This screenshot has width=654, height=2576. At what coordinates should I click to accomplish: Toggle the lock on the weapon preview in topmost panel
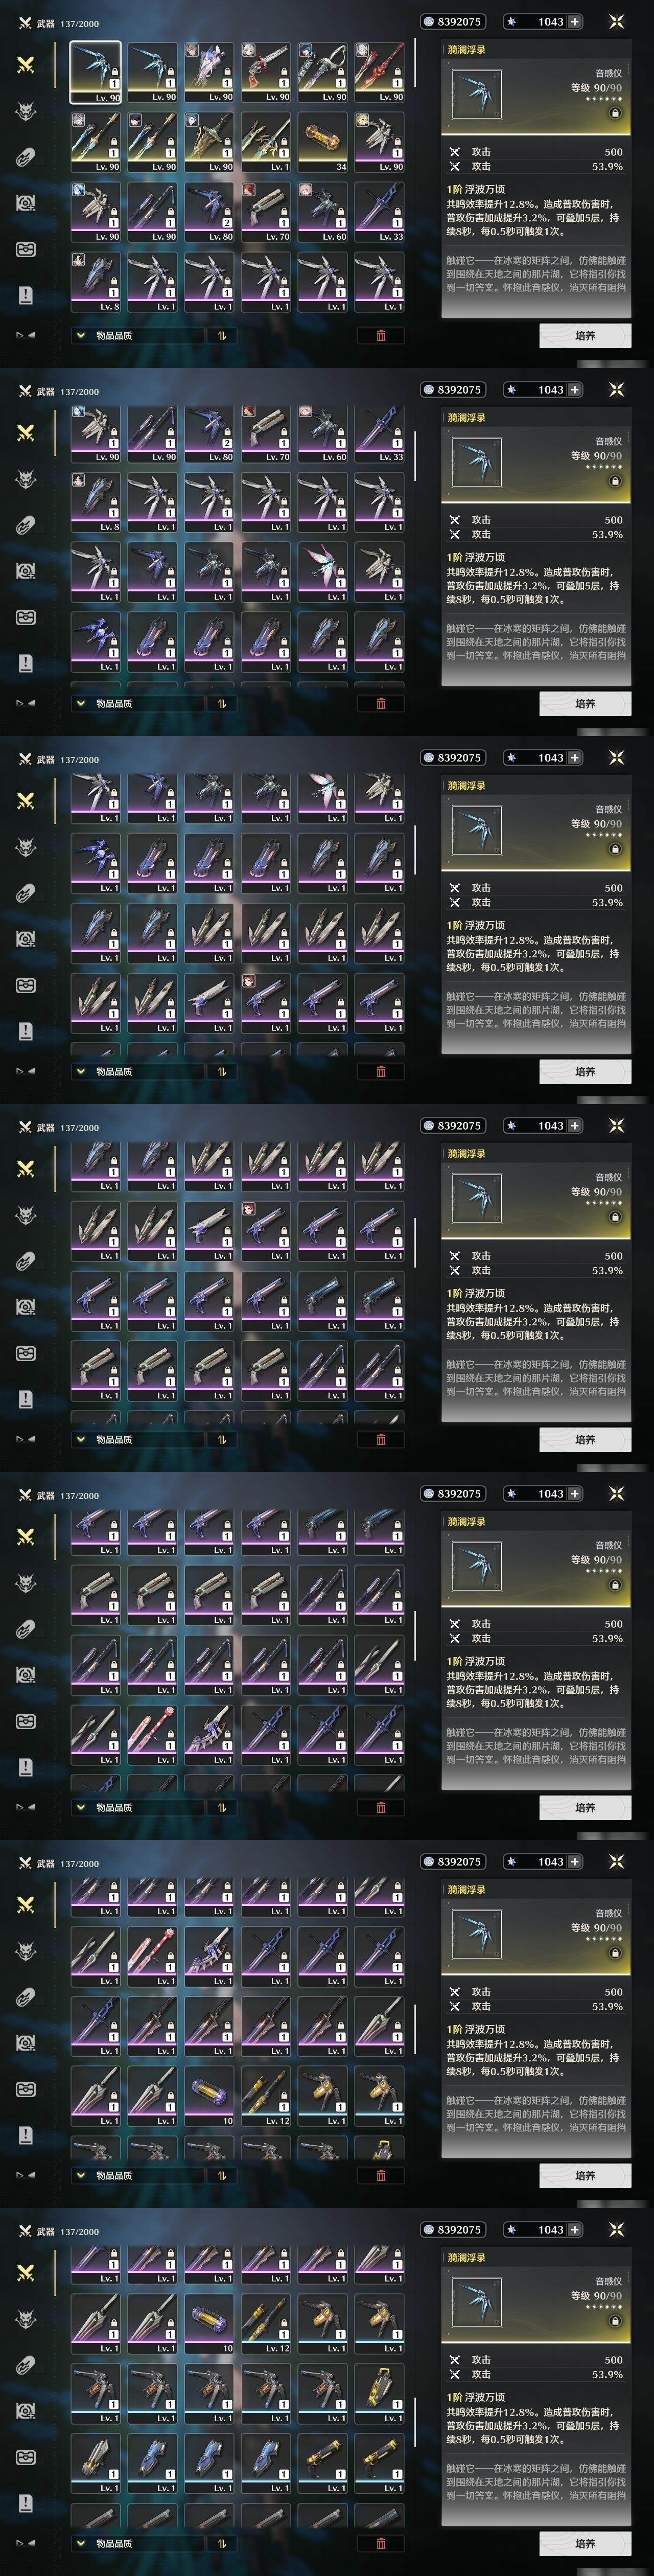click(x=615, y=113)
